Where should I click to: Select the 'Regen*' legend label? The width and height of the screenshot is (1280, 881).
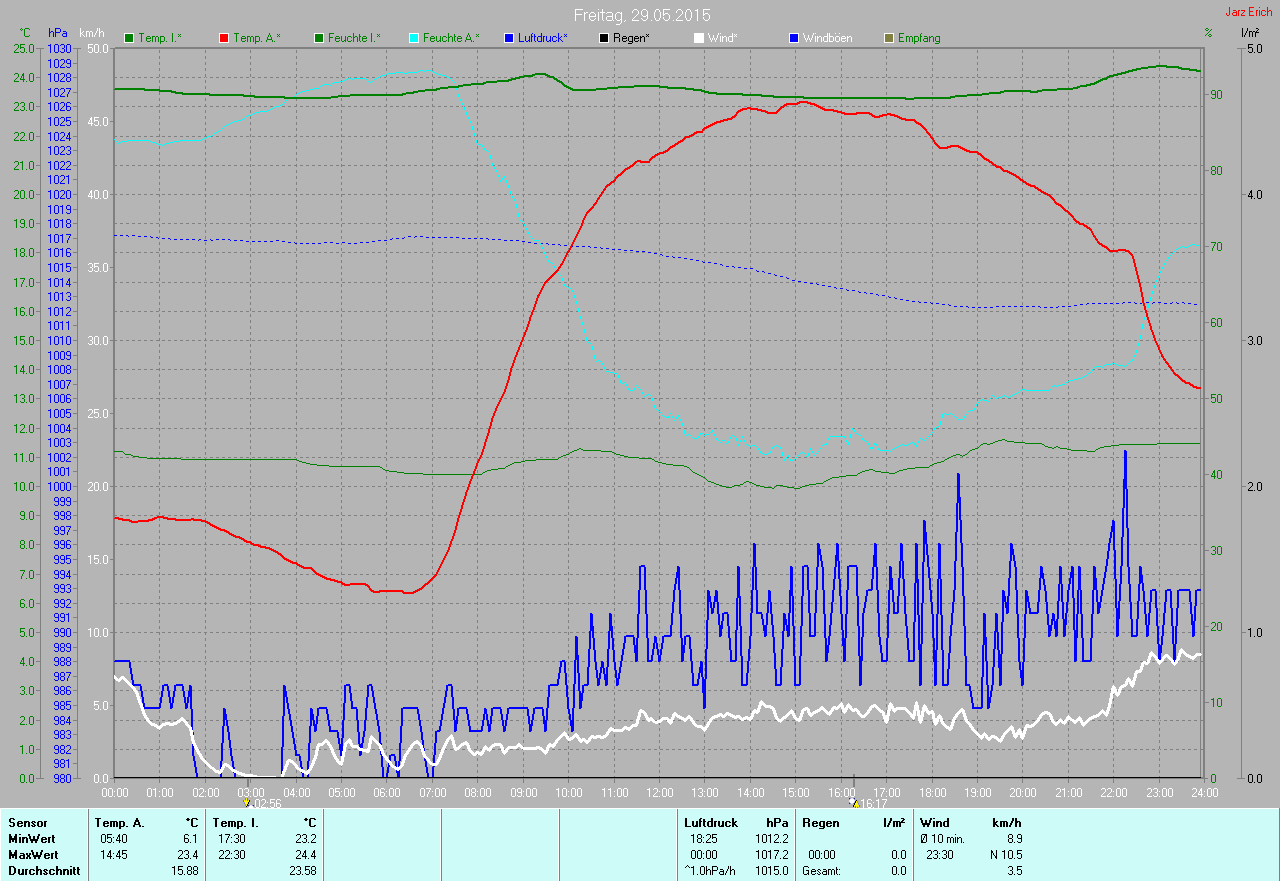pos(631,38)
